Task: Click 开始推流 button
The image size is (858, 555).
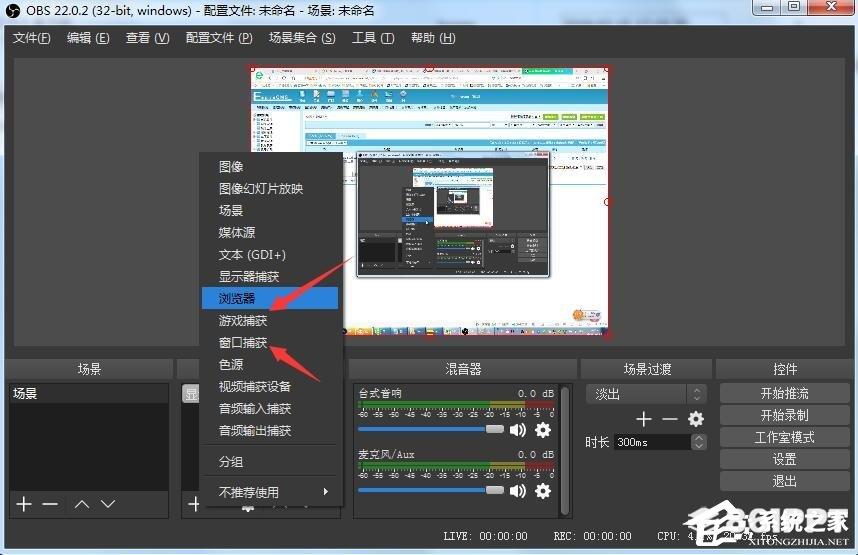Action: click(x=784, y=394)
